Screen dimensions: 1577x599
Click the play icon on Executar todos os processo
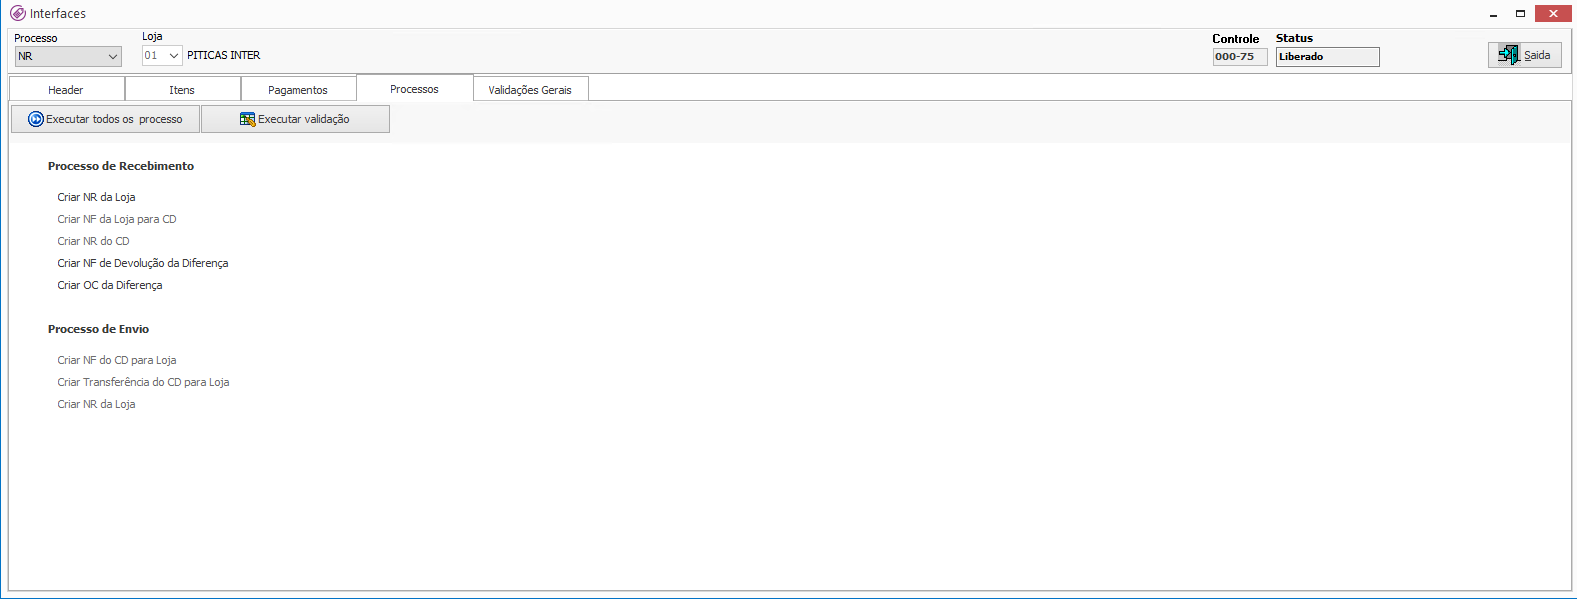point(36,119)
